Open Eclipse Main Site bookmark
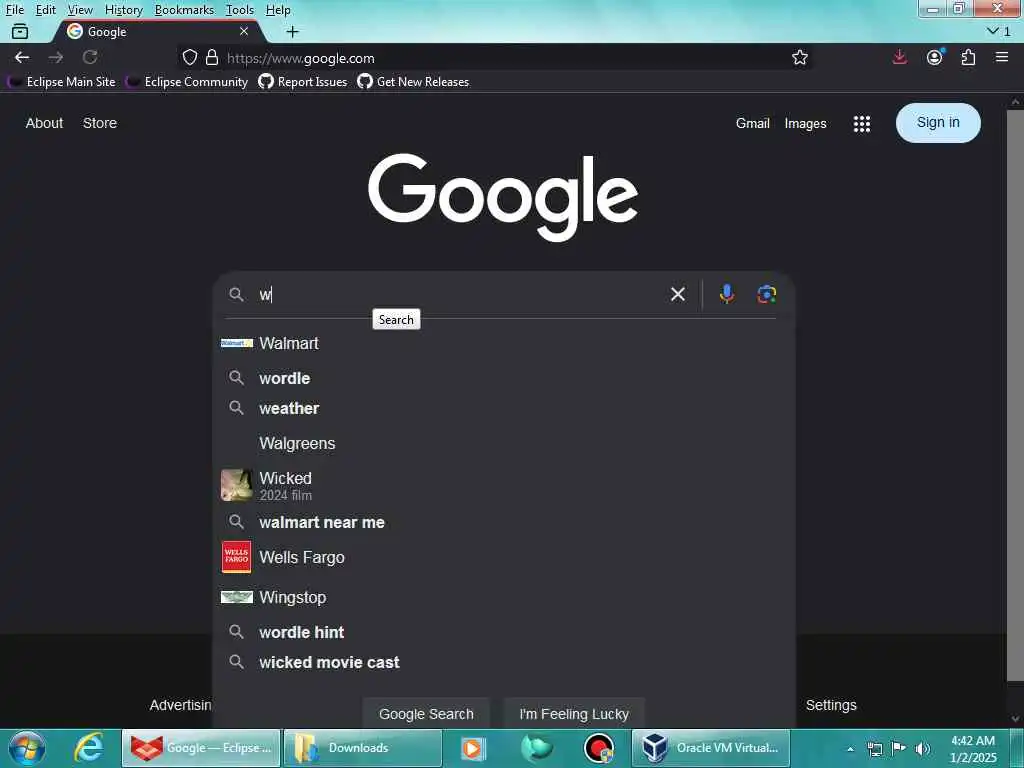This screenshot has height=768, width=1024. (x=61, y=82)
